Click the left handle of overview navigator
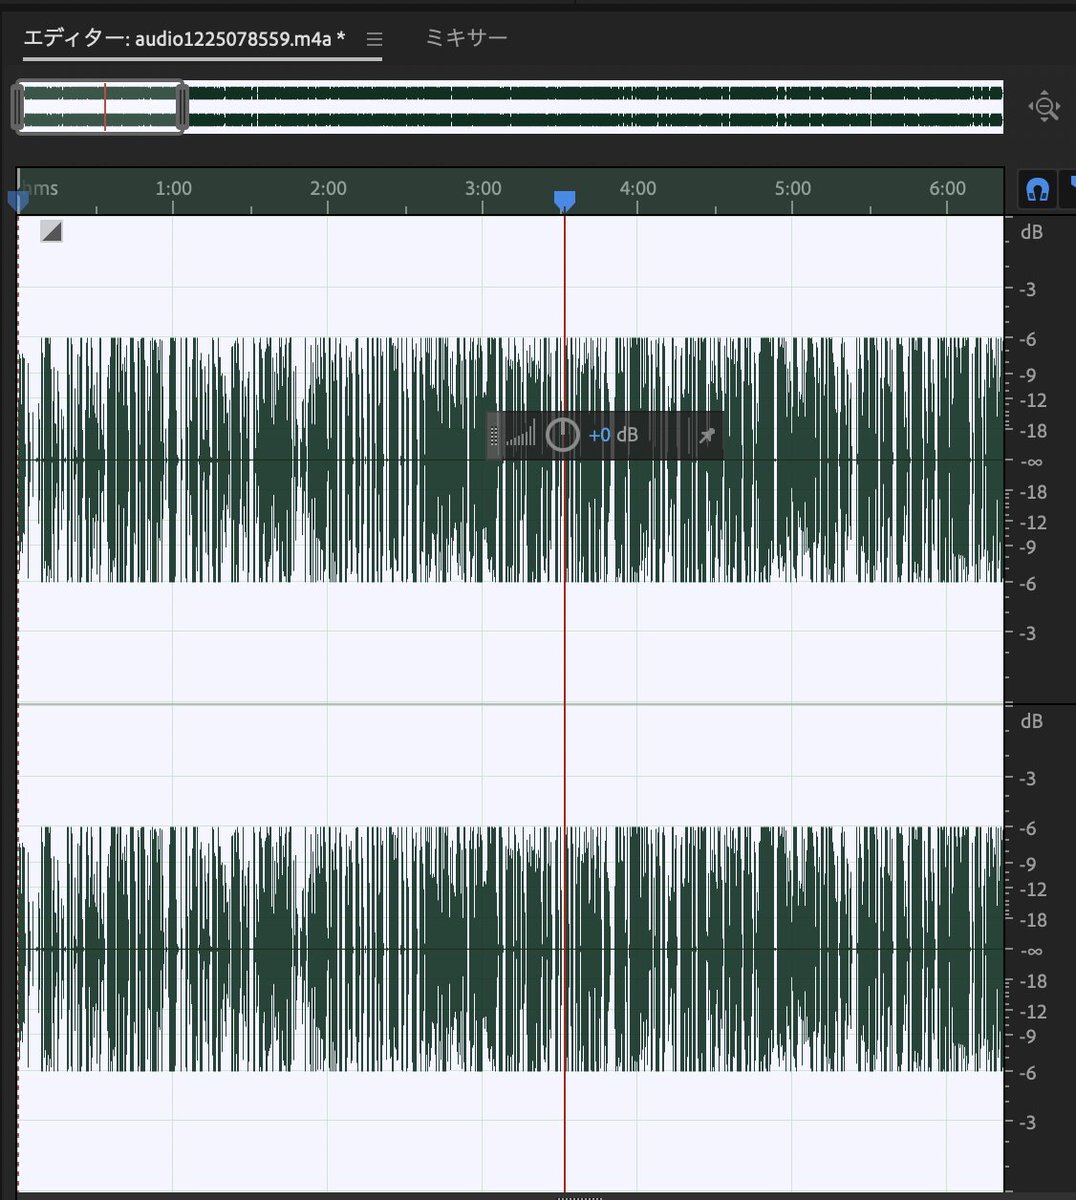Image resolution: width=1076 pixels, height=1200 pixels. (17, 107)
